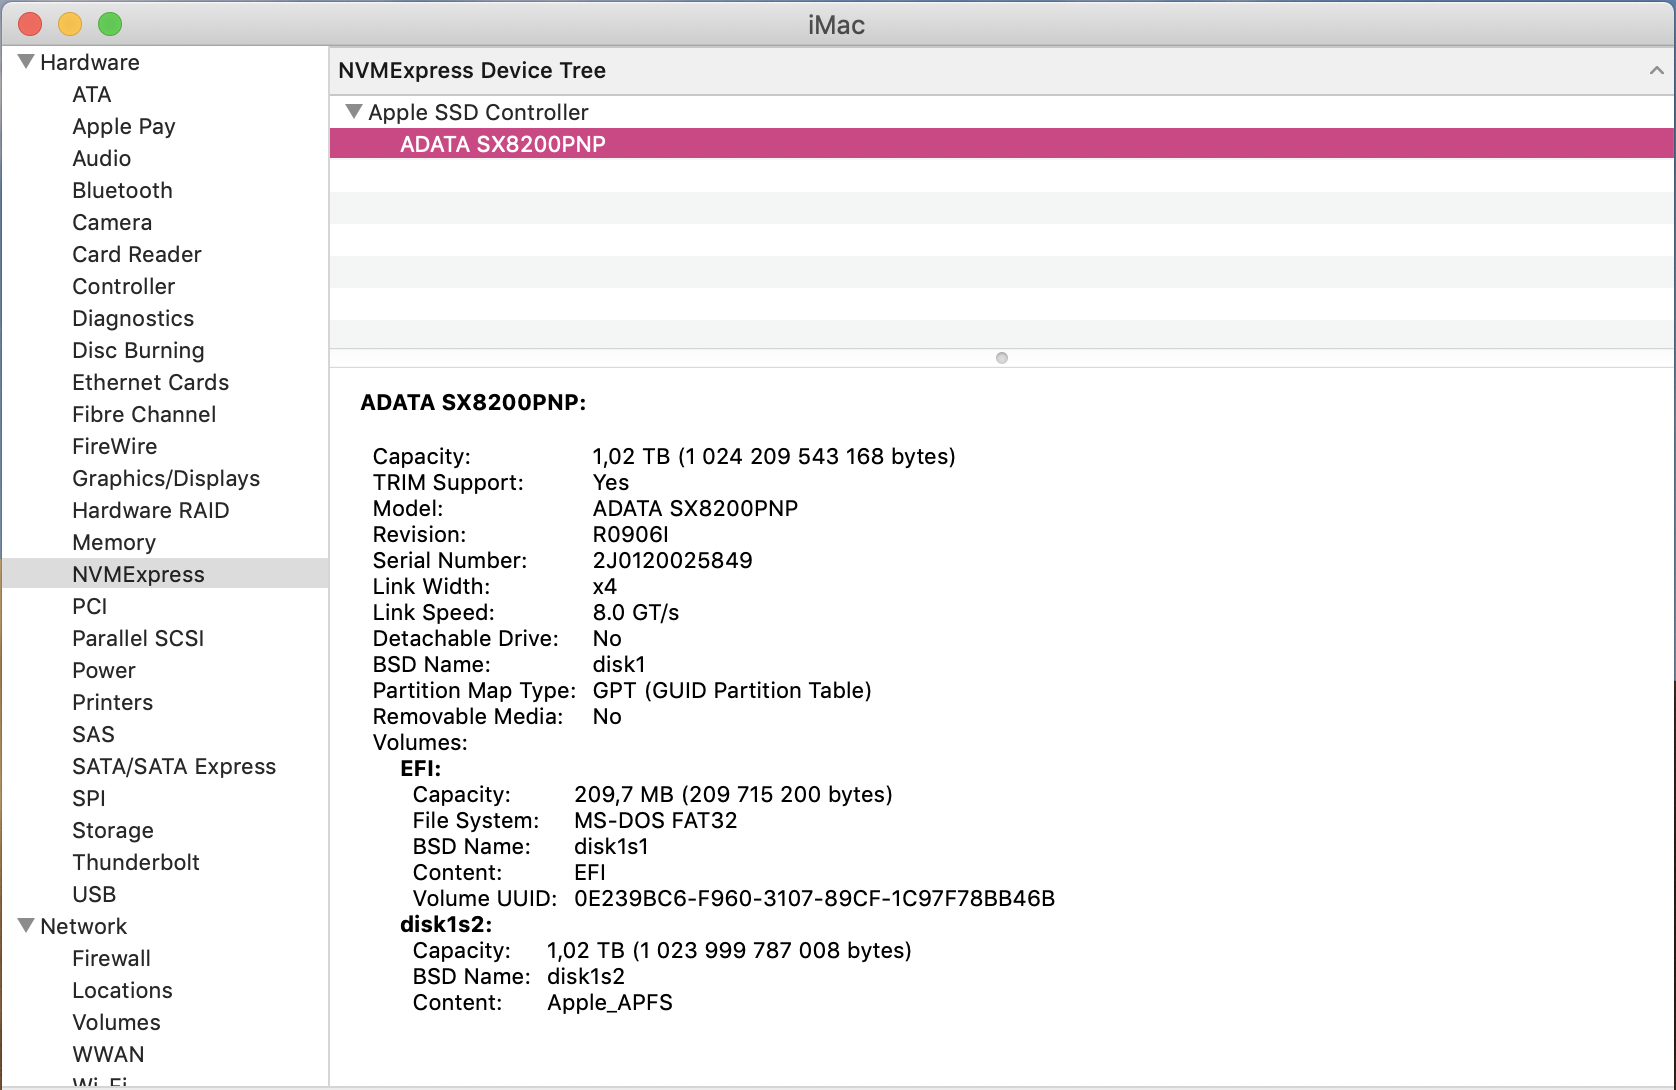Open the Diagnostics section

pos(133,318)
